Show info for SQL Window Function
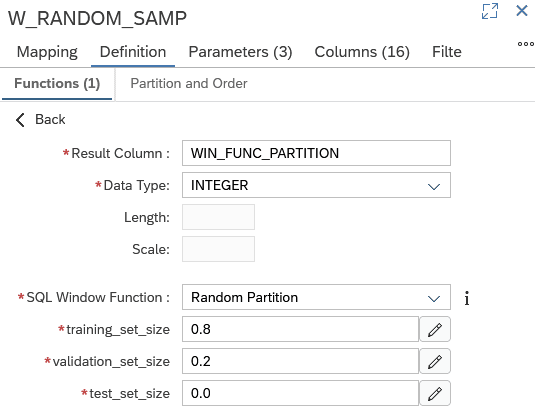 coord(467,298)
